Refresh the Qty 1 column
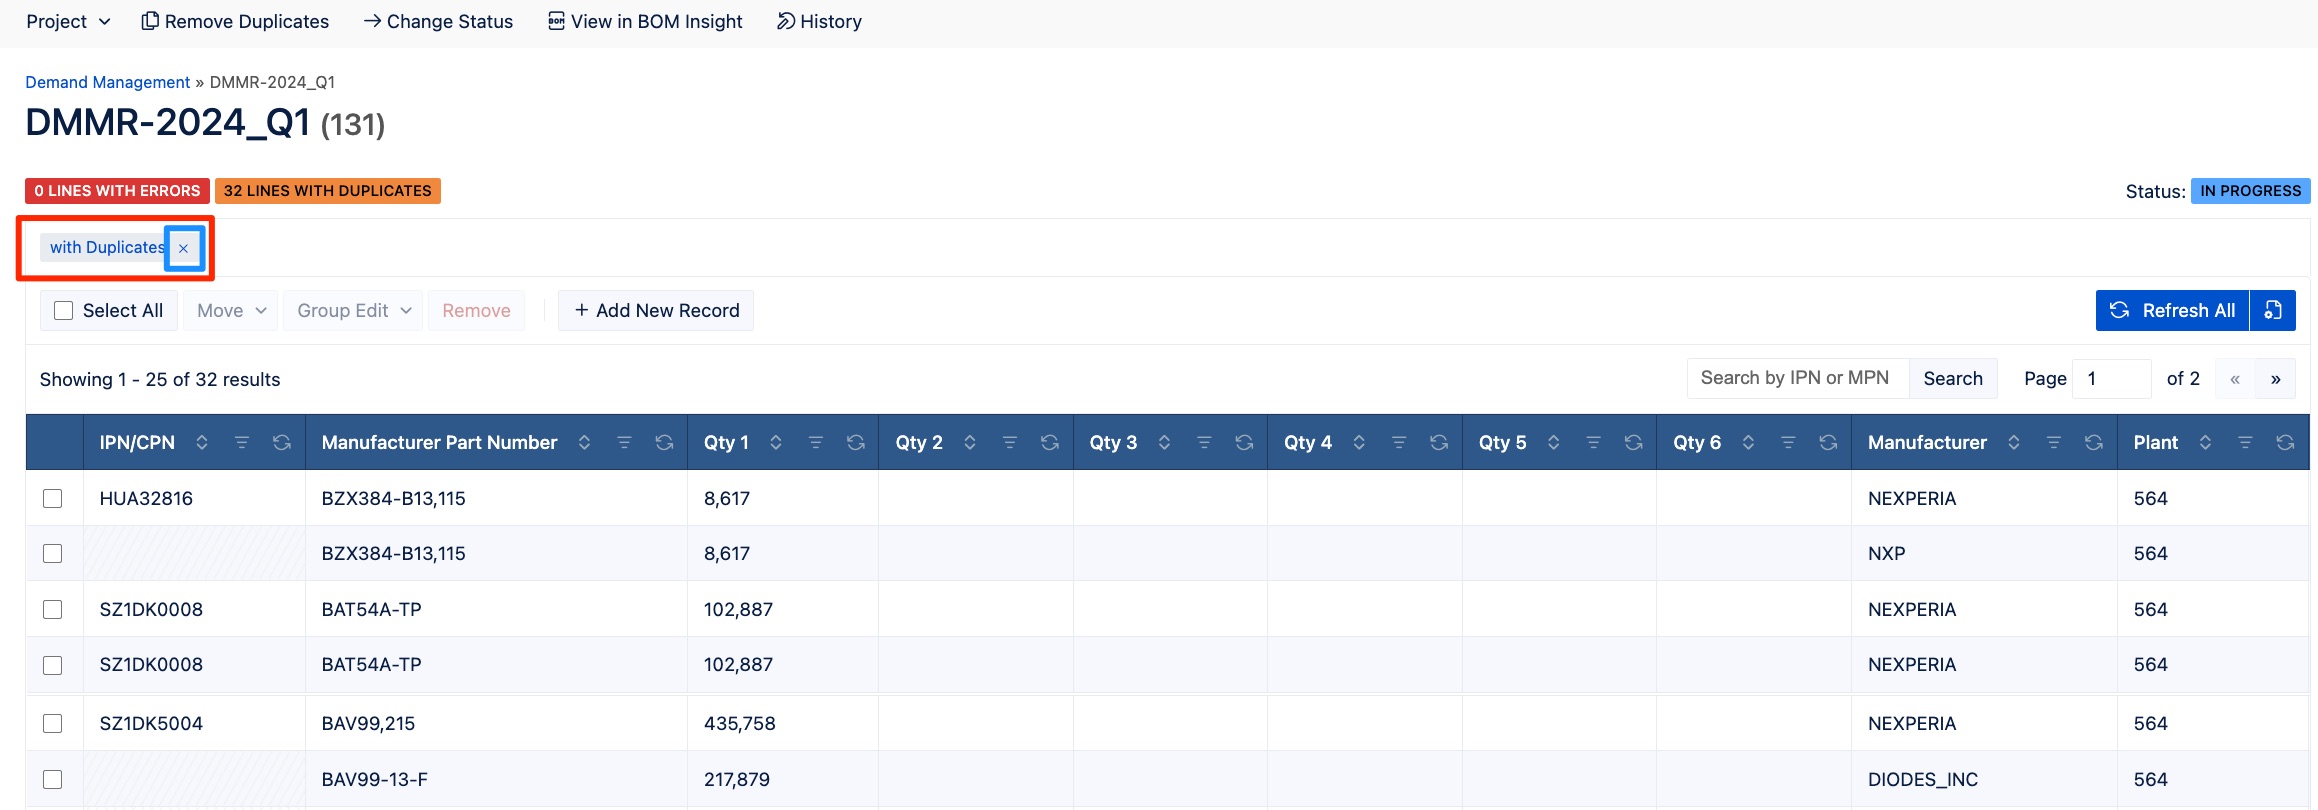 pos(856,442)
